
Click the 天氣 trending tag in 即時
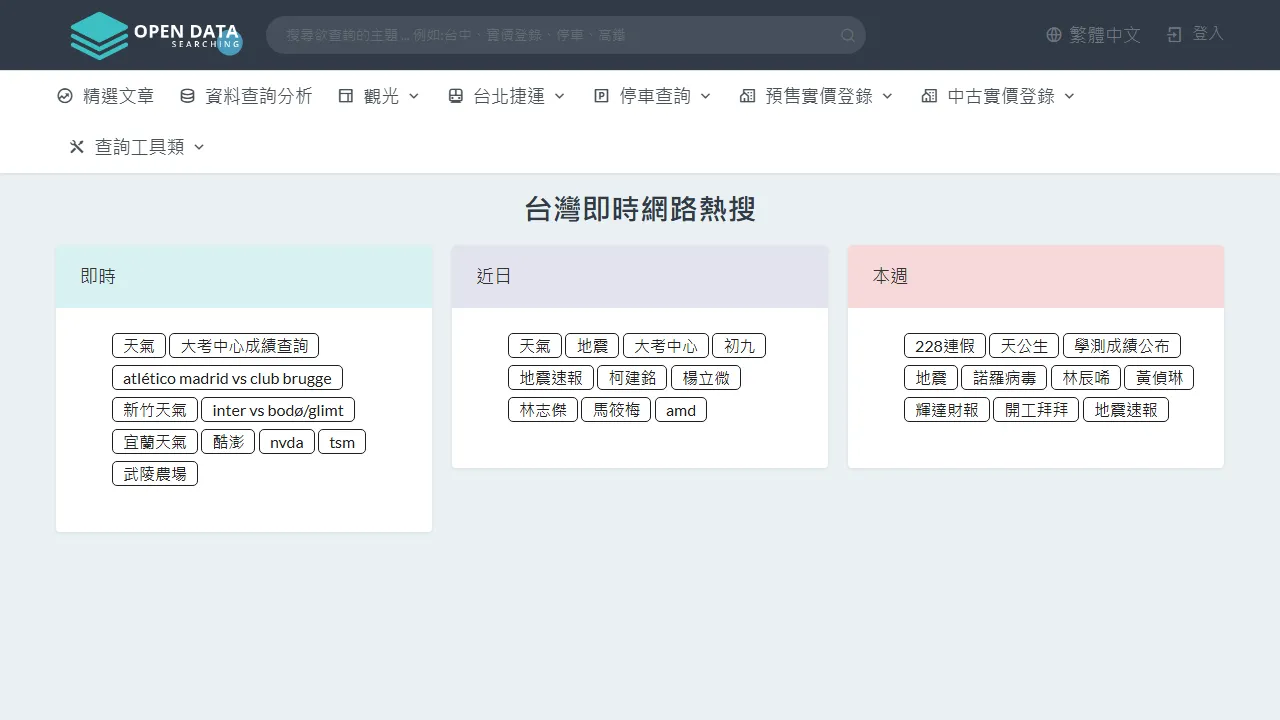click(139, 345)
